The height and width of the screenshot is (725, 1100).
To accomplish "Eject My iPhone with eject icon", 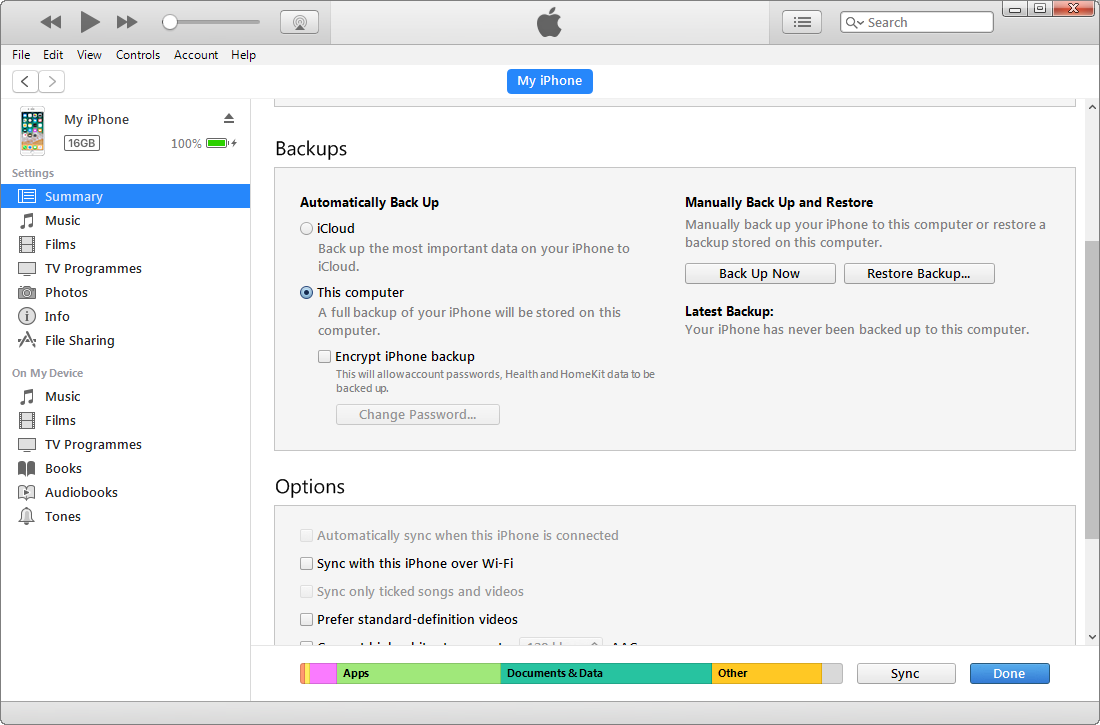I will coord(229,118).
